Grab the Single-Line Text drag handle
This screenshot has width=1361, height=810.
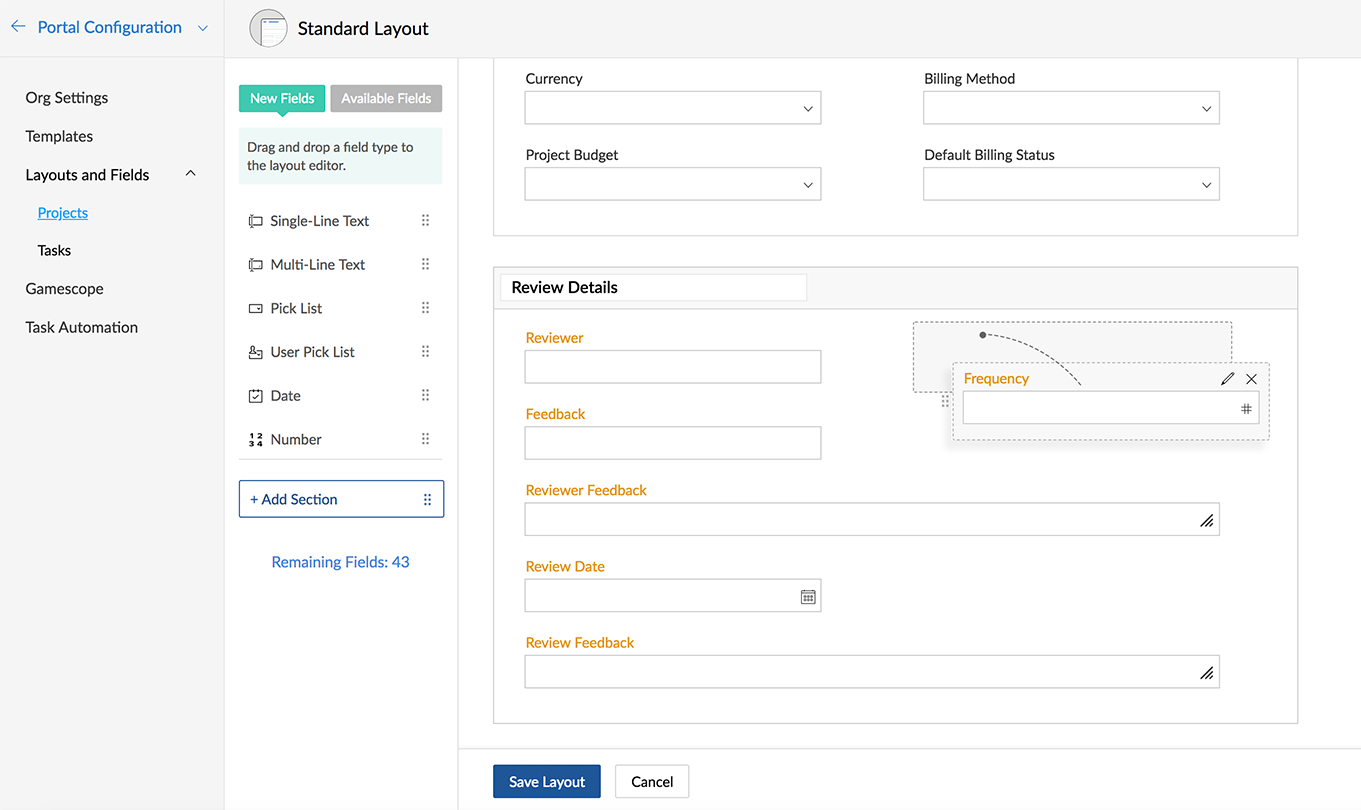(x=425, y=221)
